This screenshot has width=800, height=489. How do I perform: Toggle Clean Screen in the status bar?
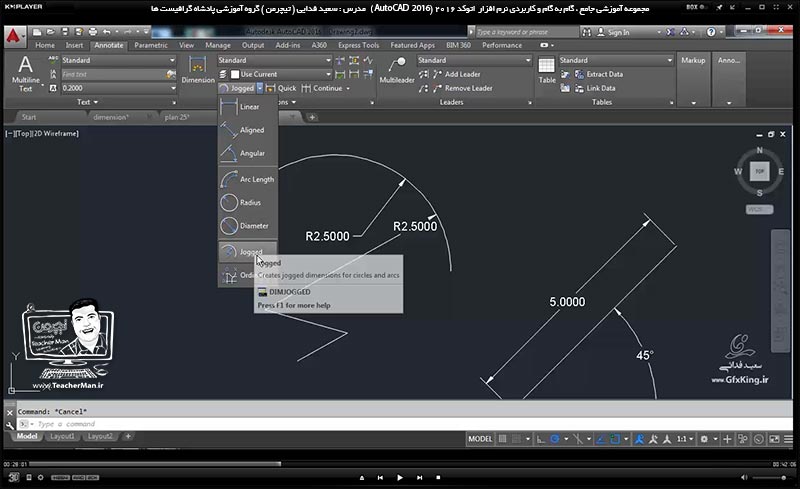[774, 439]
